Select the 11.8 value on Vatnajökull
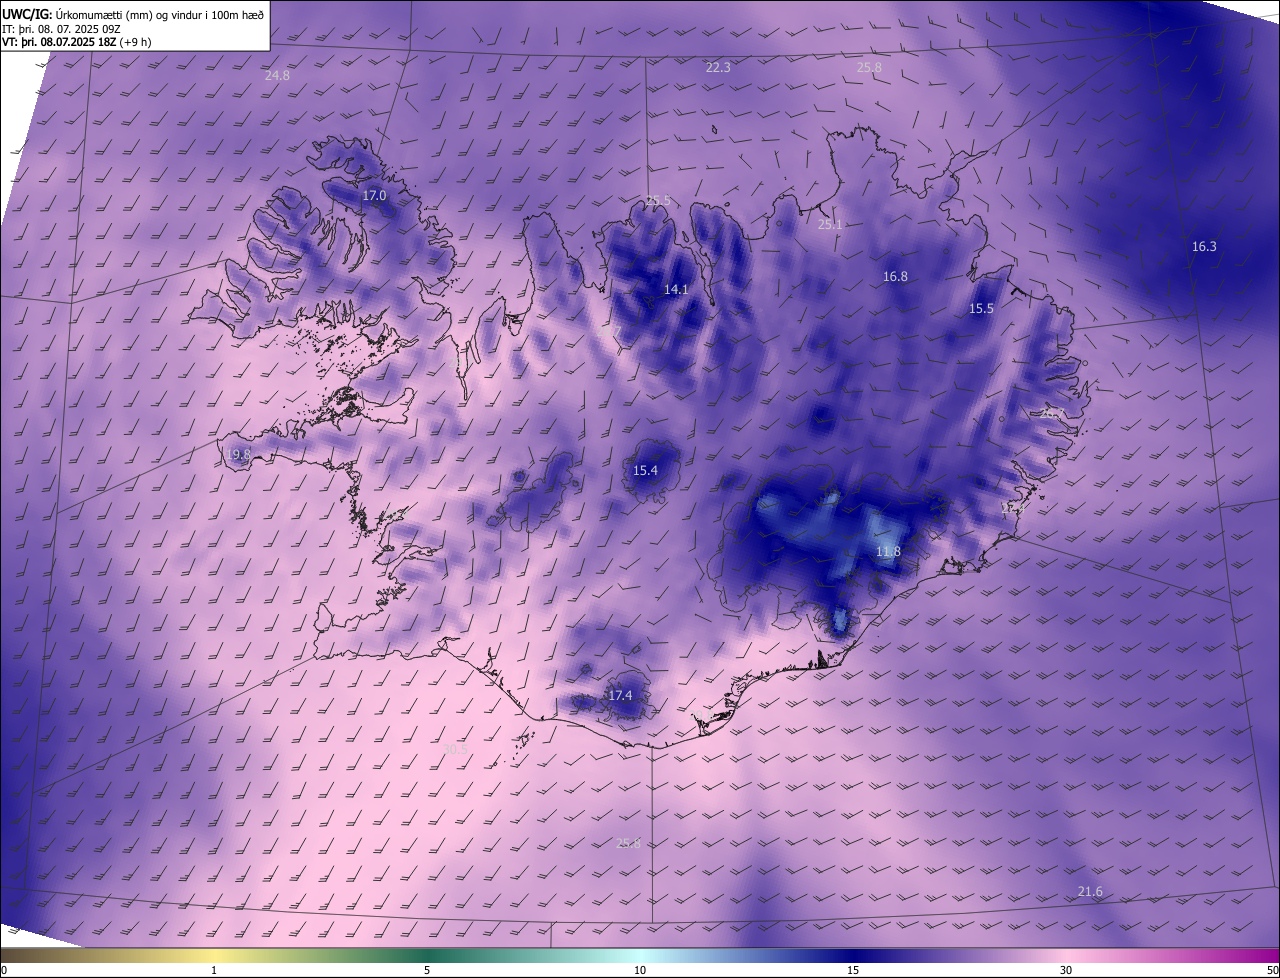1280x978 pixels. [x=888, y=552]
